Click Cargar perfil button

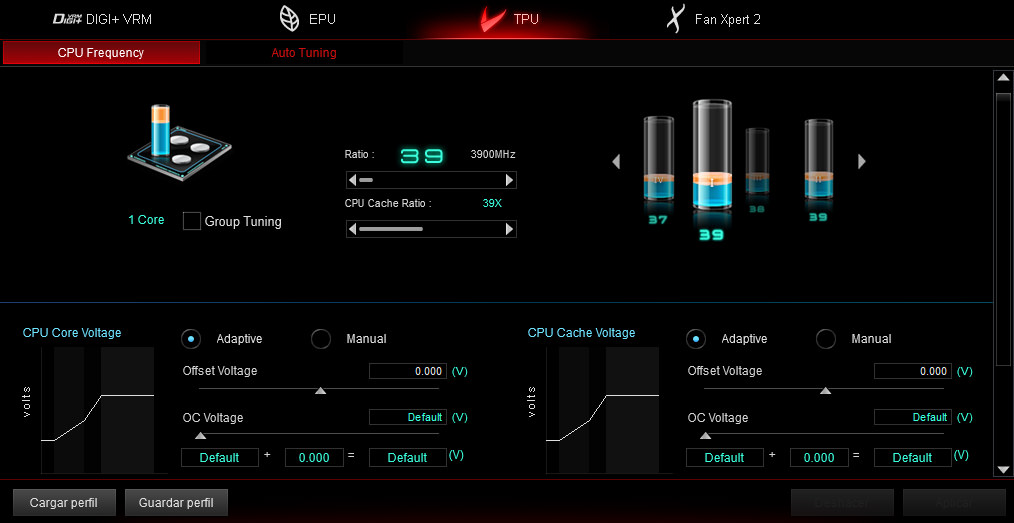[64, 502]
